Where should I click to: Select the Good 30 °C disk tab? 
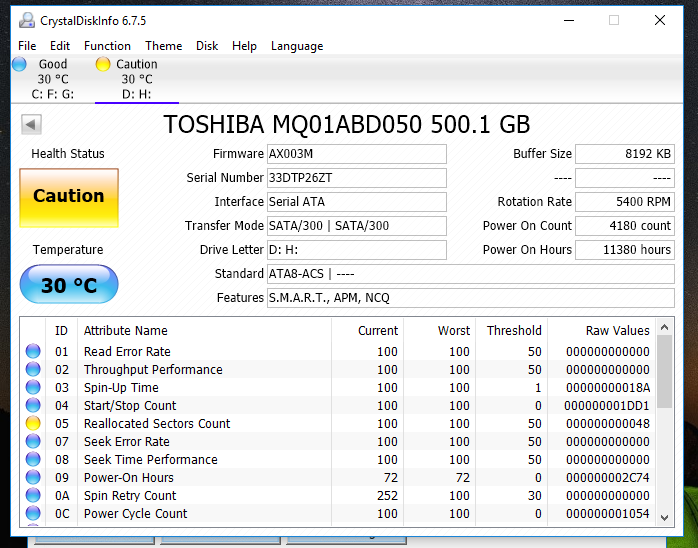pyautogui.click(x=53, y=79)
